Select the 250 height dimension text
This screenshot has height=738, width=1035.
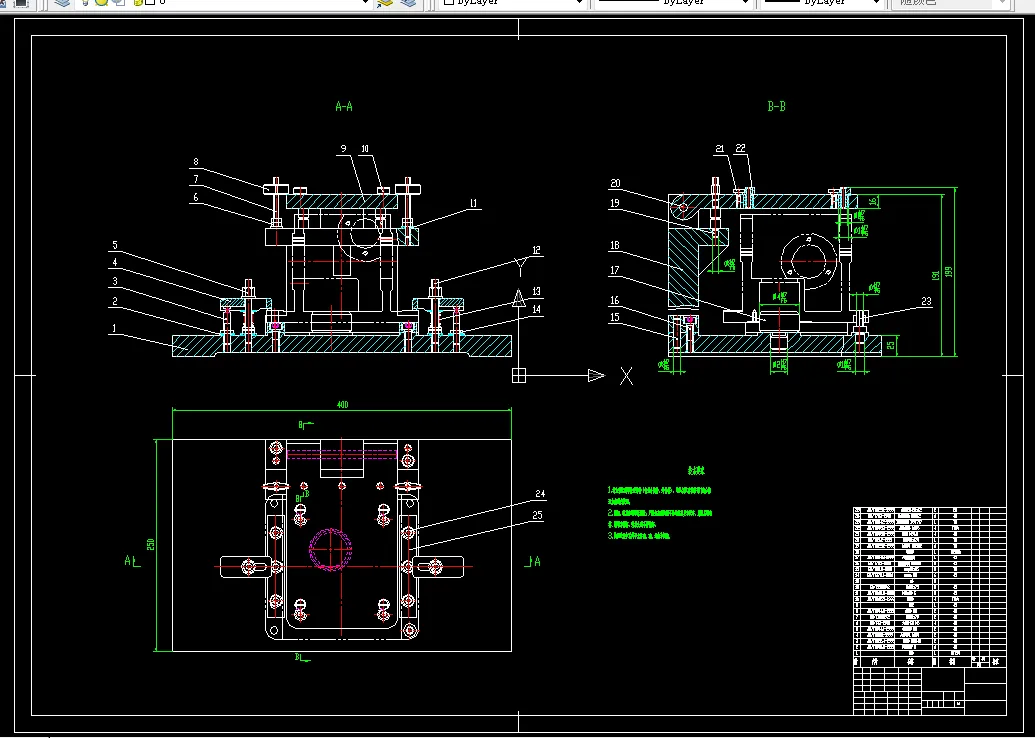point(150,544)
